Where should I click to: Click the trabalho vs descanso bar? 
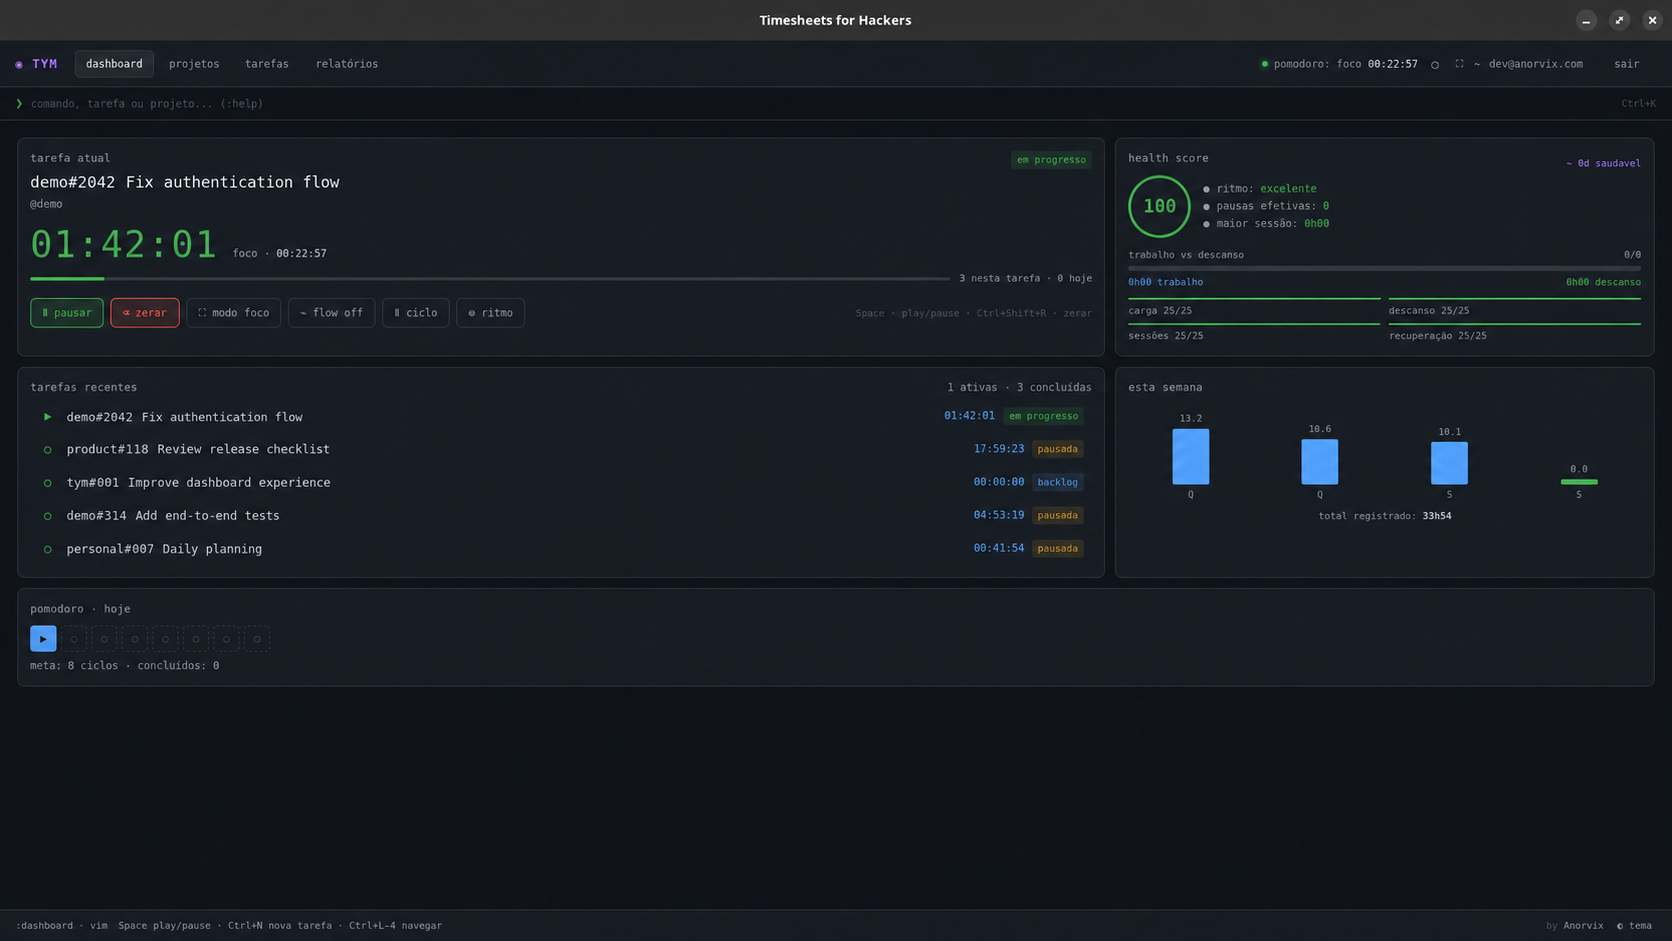(1384, 268)
